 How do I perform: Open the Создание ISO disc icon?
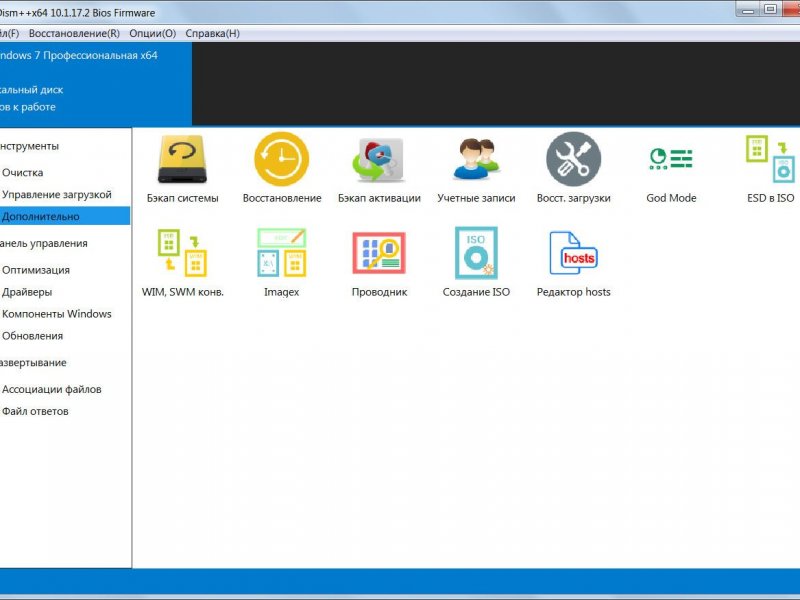coord(476,253)
